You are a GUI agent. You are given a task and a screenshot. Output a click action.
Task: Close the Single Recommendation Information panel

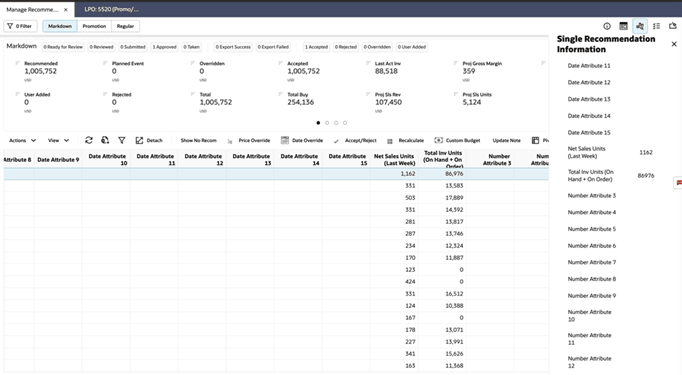pos(674,44)
